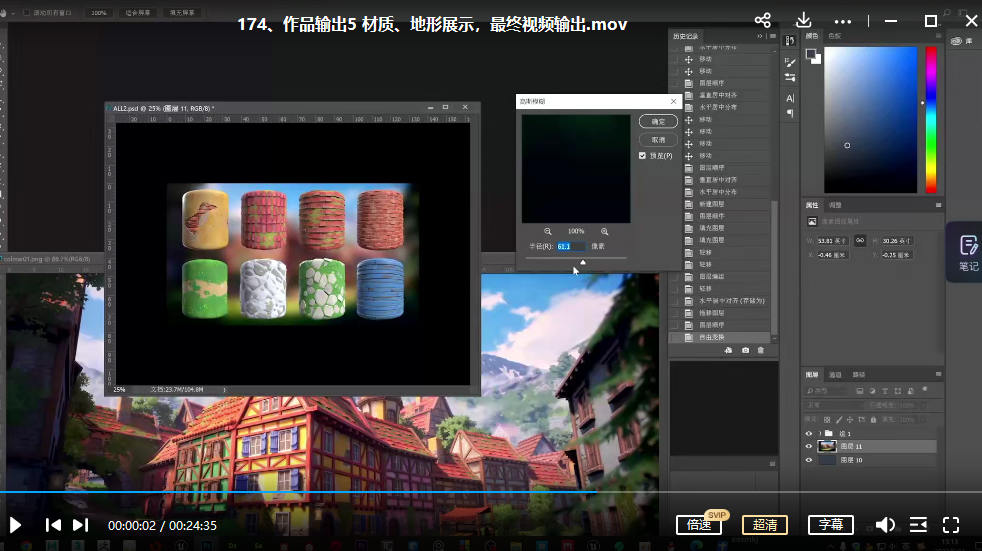
Task: Open the 超清 video quality selector
Action: point(764,525)
